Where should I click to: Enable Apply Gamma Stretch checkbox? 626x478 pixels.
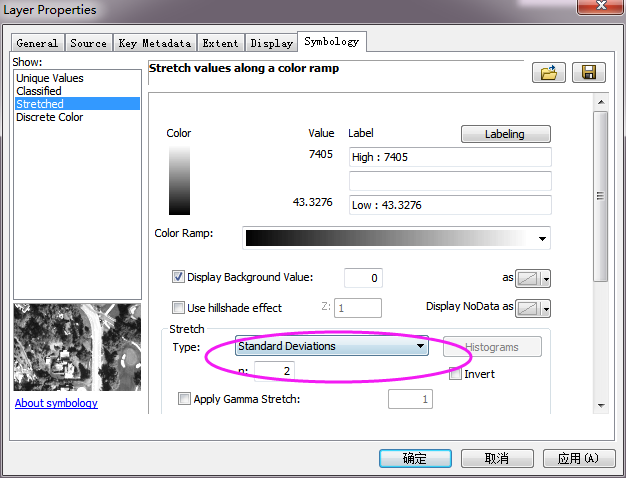pyautogui.click(x=184, y=399)
